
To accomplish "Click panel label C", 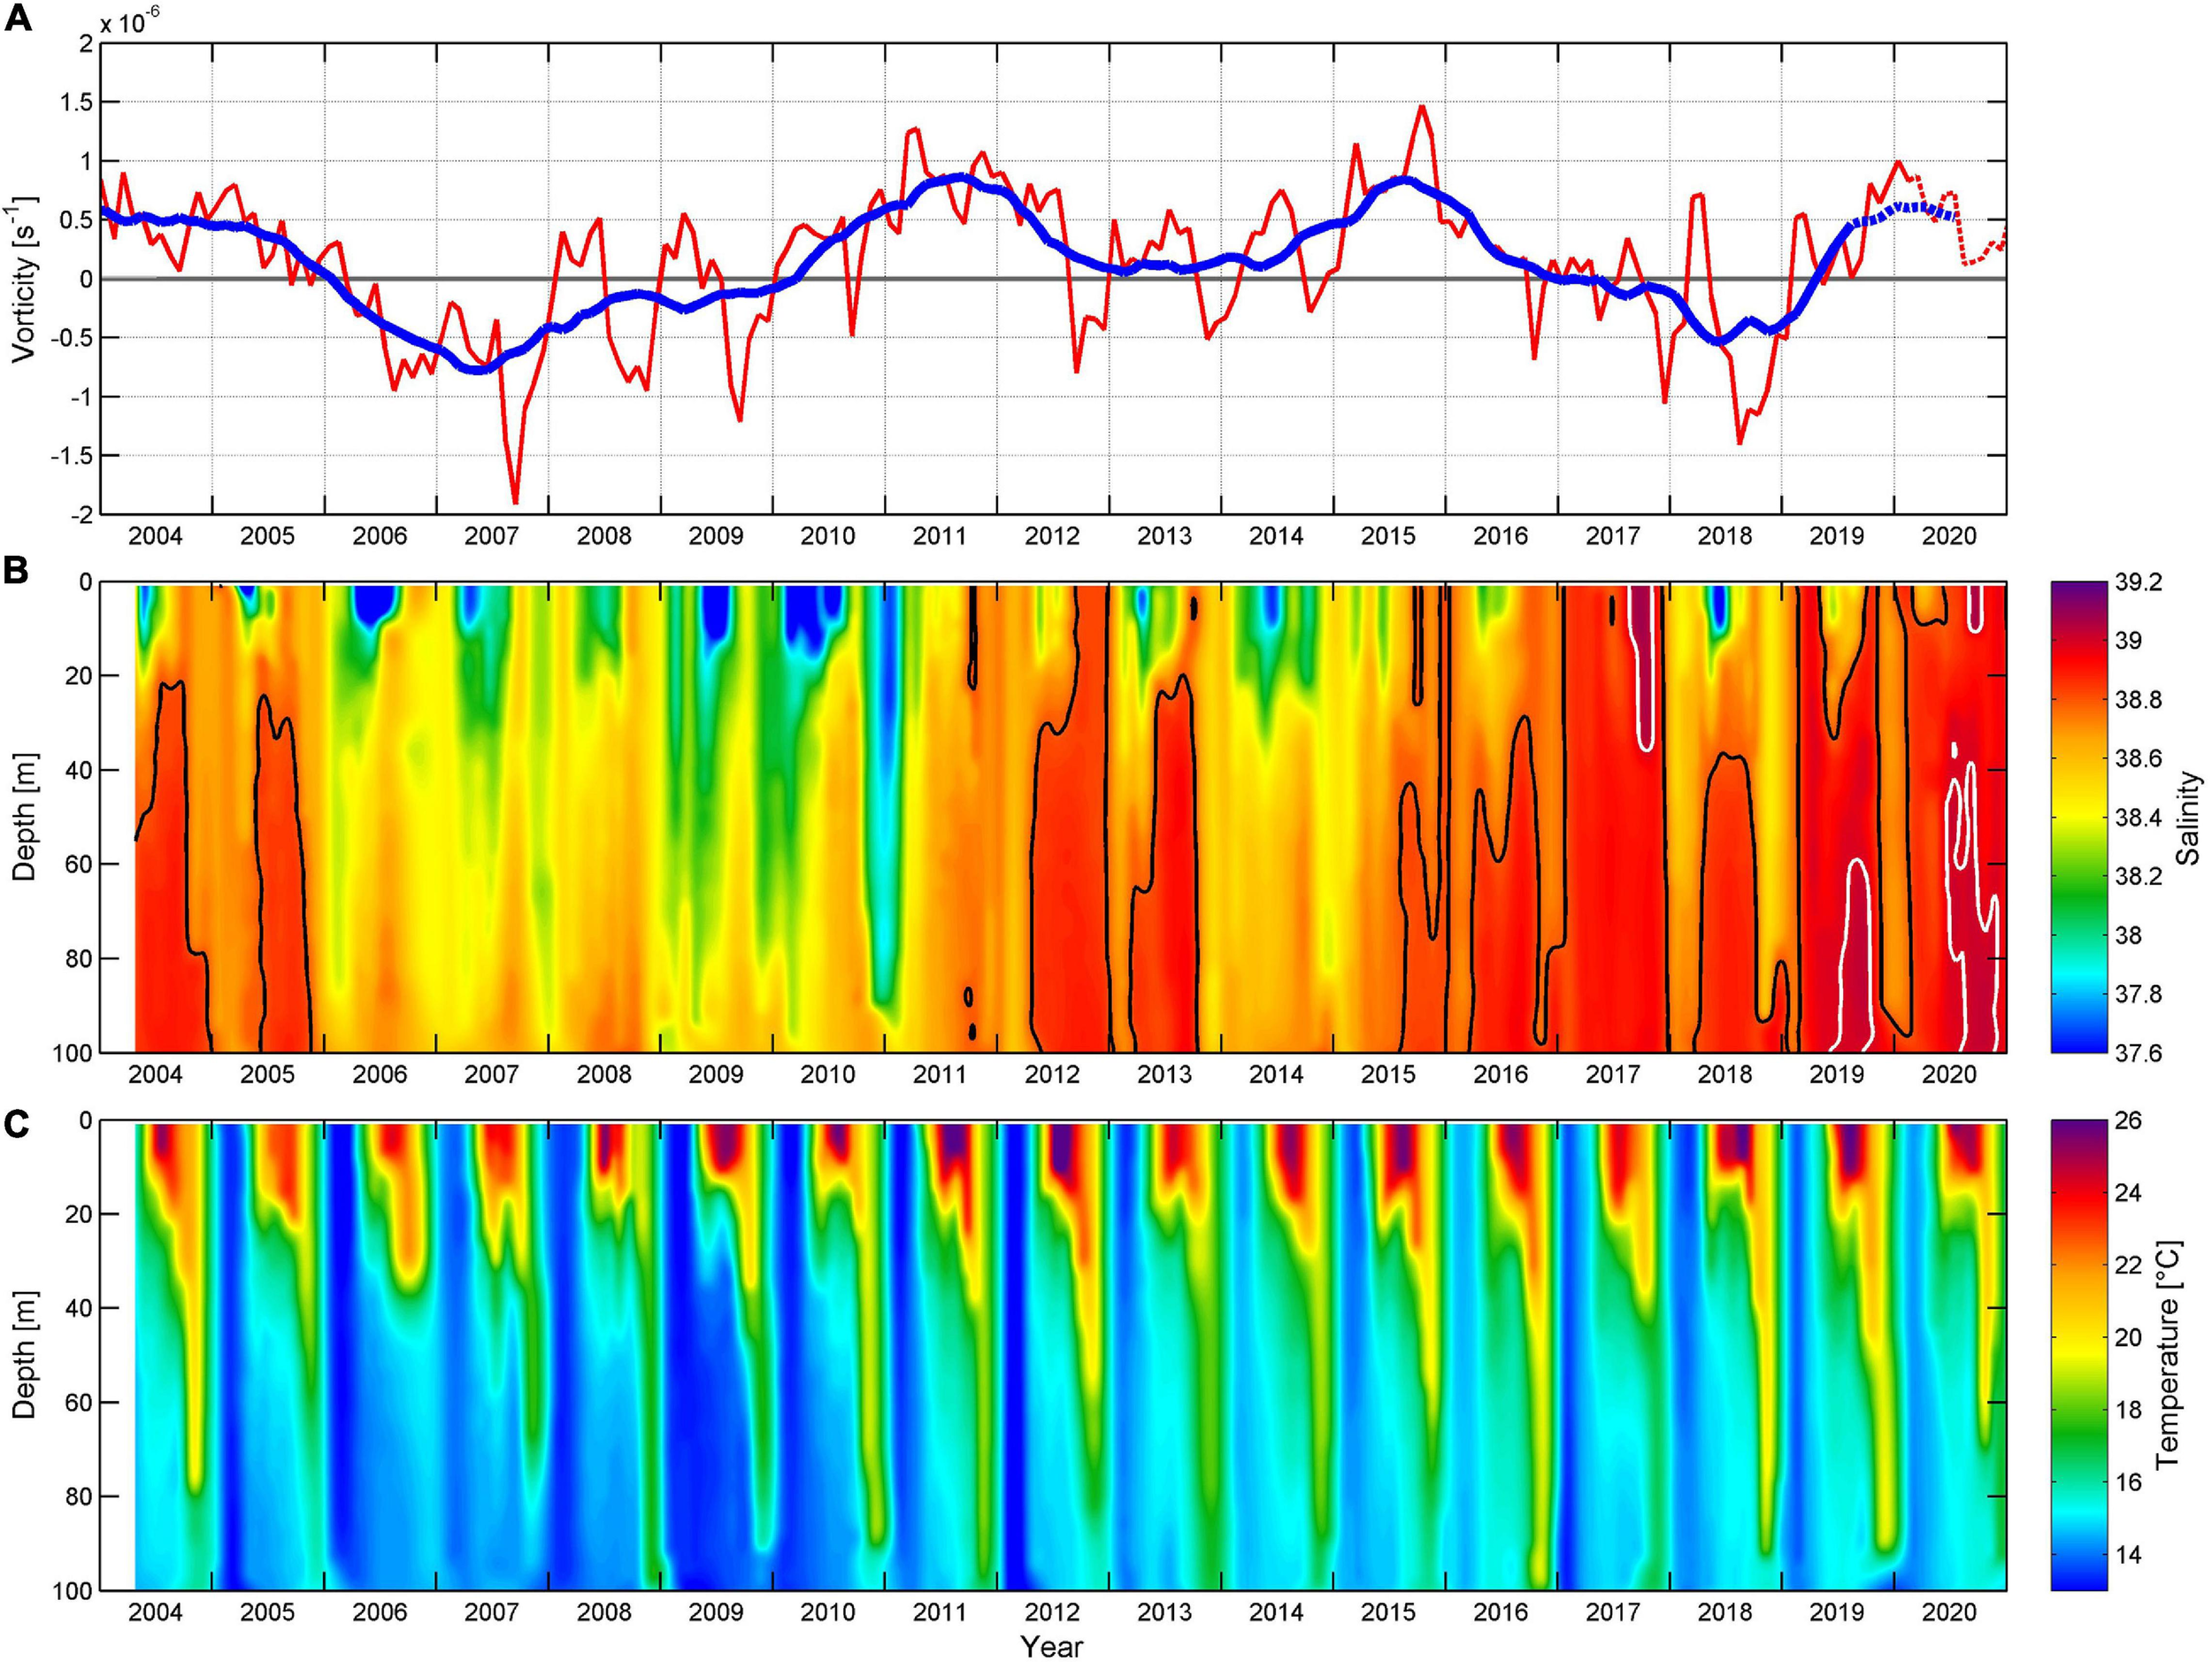I will click(17, 1124).
